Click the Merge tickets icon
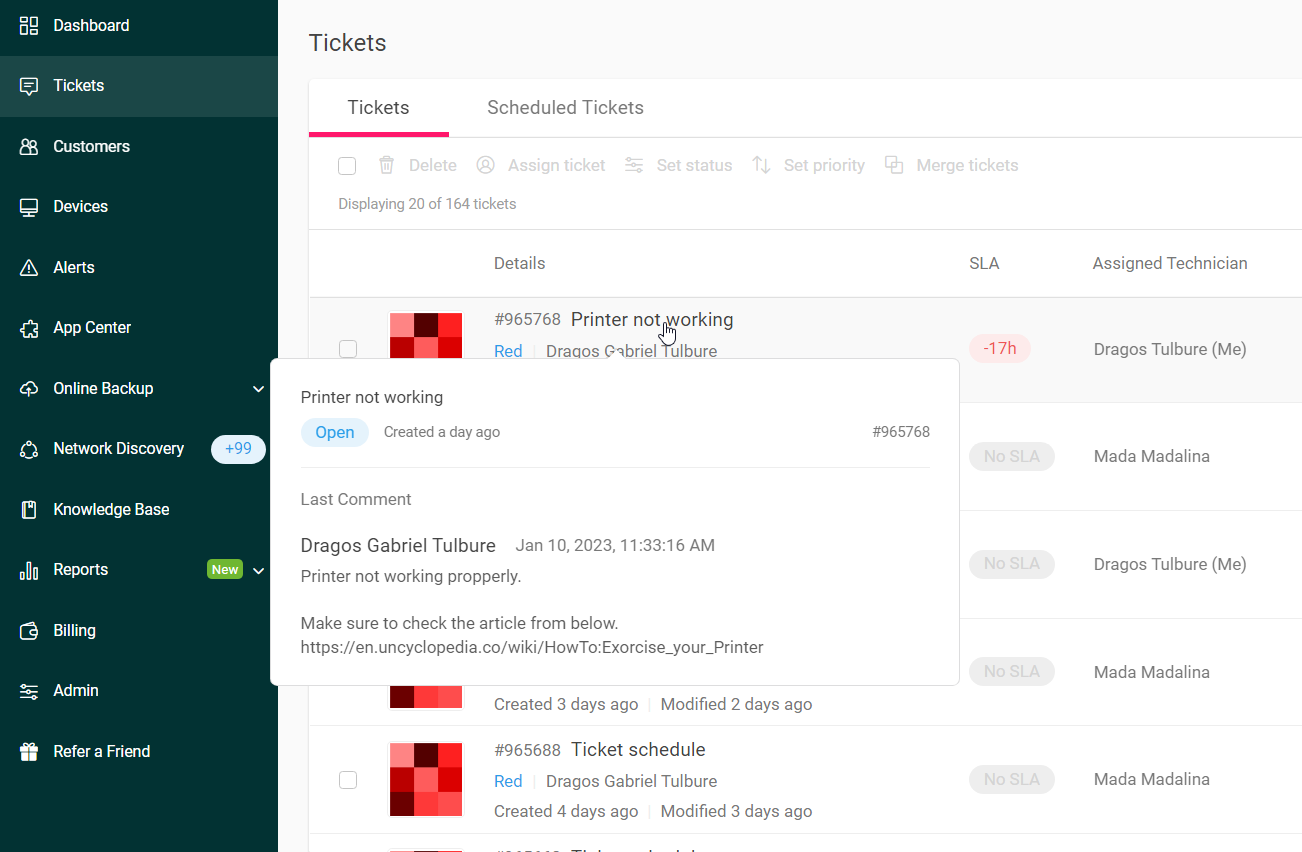 tap(894, 165)
